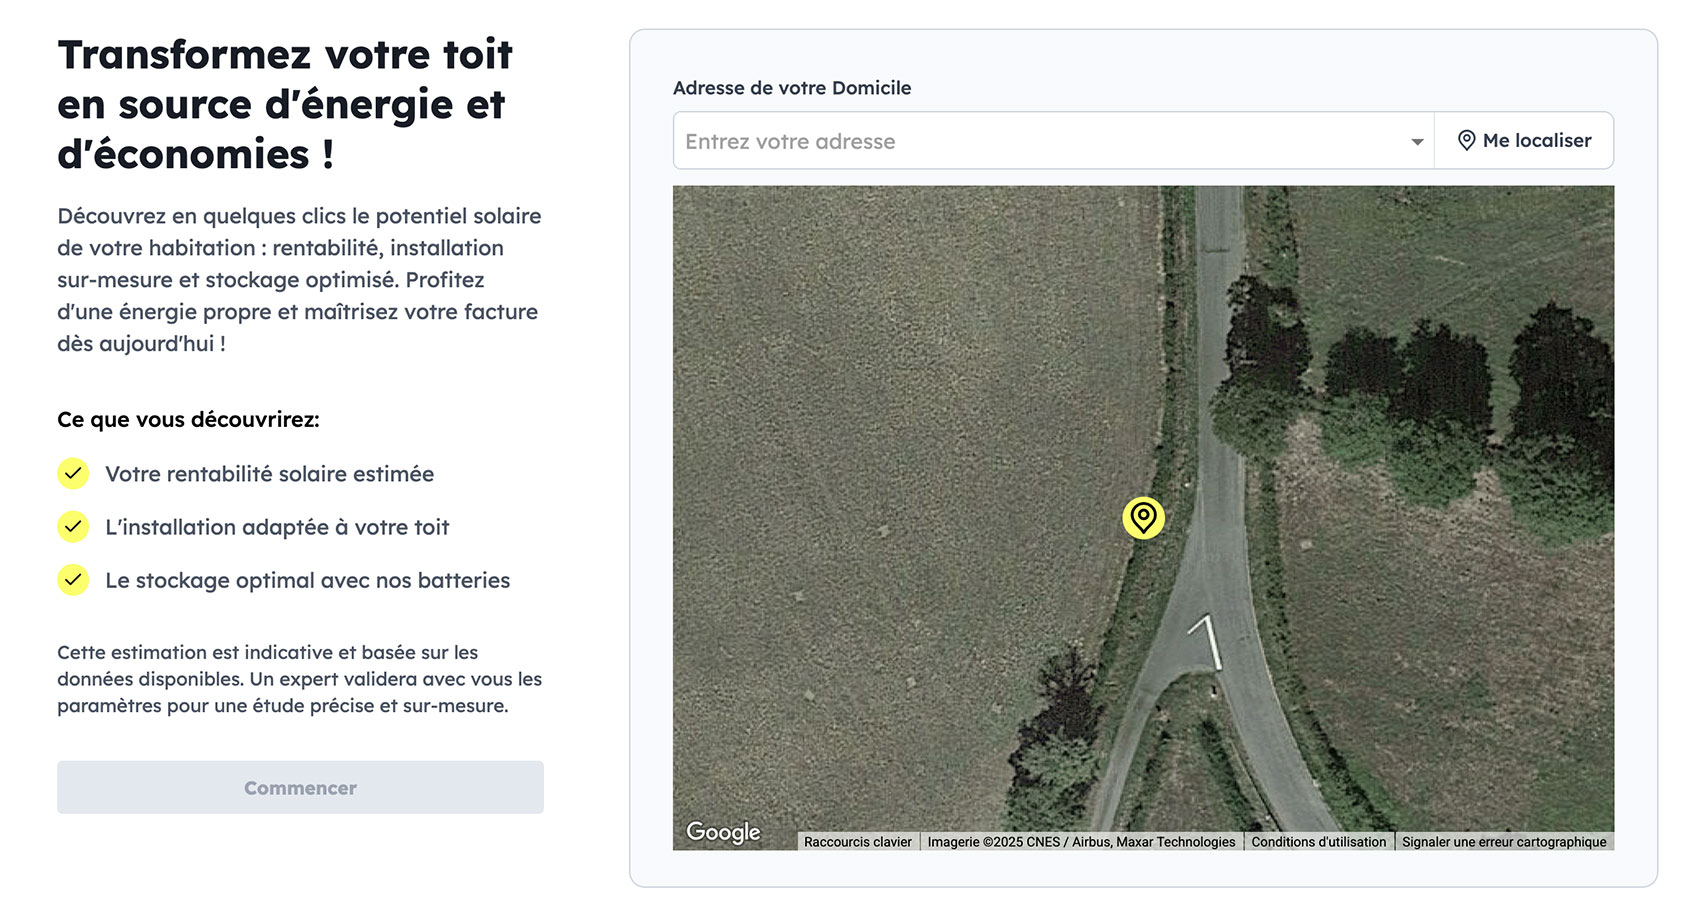Click 'Votre rentabilité solaire estimée' text
The image size is (1701, 919).
point(270,474)
